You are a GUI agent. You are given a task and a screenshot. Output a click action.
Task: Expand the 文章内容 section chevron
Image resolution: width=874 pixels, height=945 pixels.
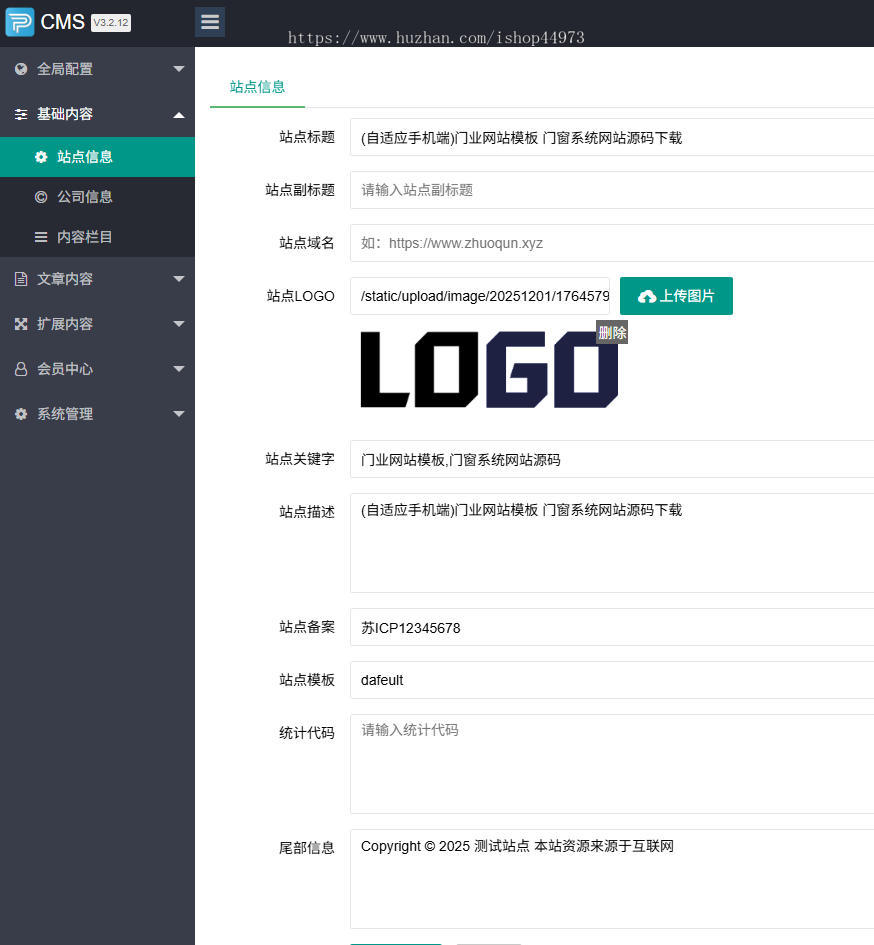pos(179,278)
